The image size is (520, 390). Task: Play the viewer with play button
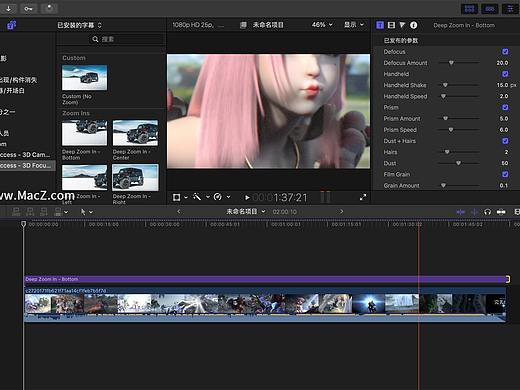[x=247, y=198]
